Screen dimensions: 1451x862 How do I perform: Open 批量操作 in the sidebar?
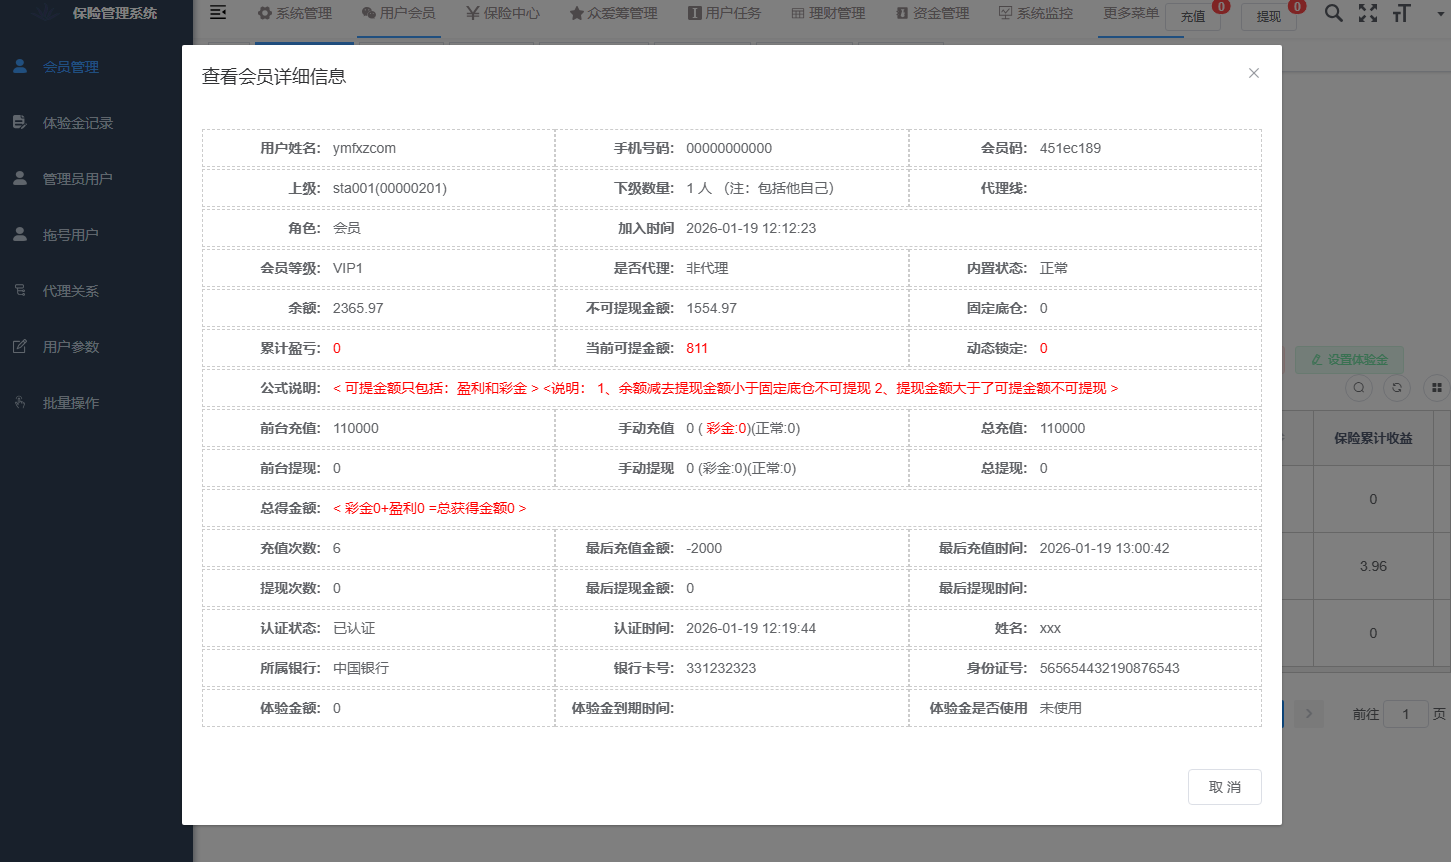(x=71, y=403)
